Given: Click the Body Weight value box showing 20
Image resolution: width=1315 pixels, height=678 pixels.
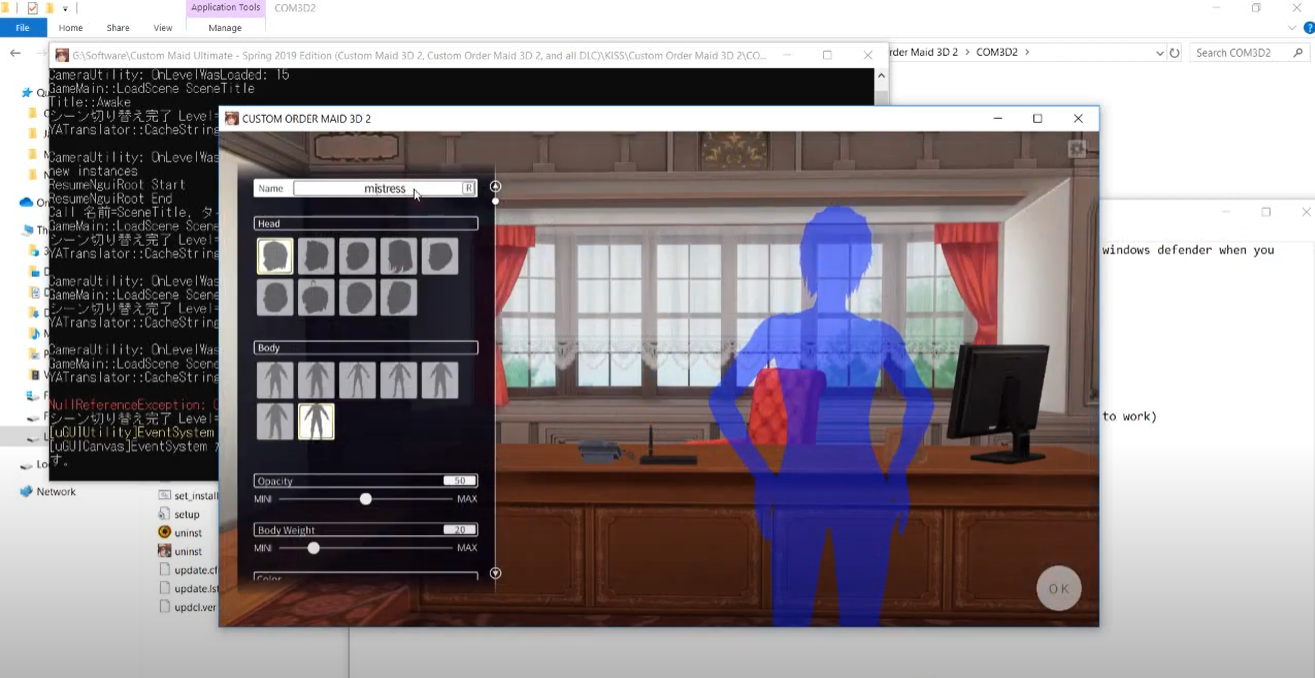Looking at the screenshot, I should coord(460,530).
